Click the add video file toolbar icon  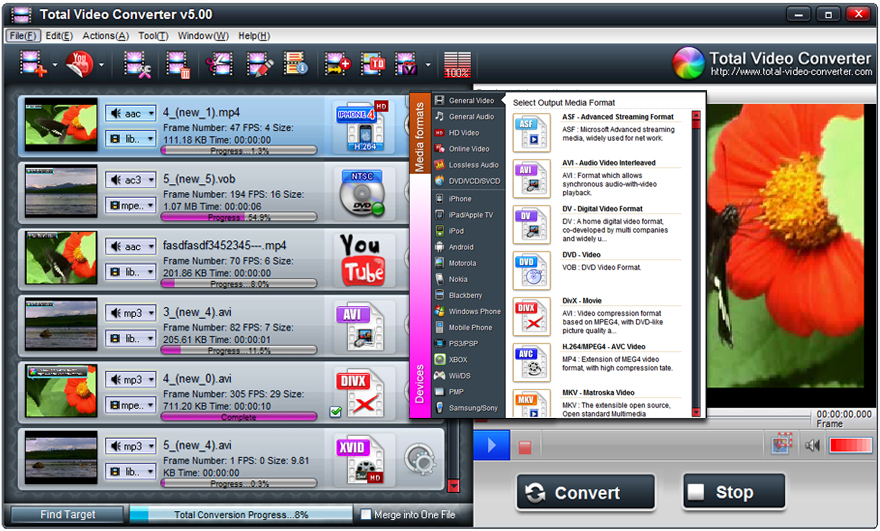32,64
